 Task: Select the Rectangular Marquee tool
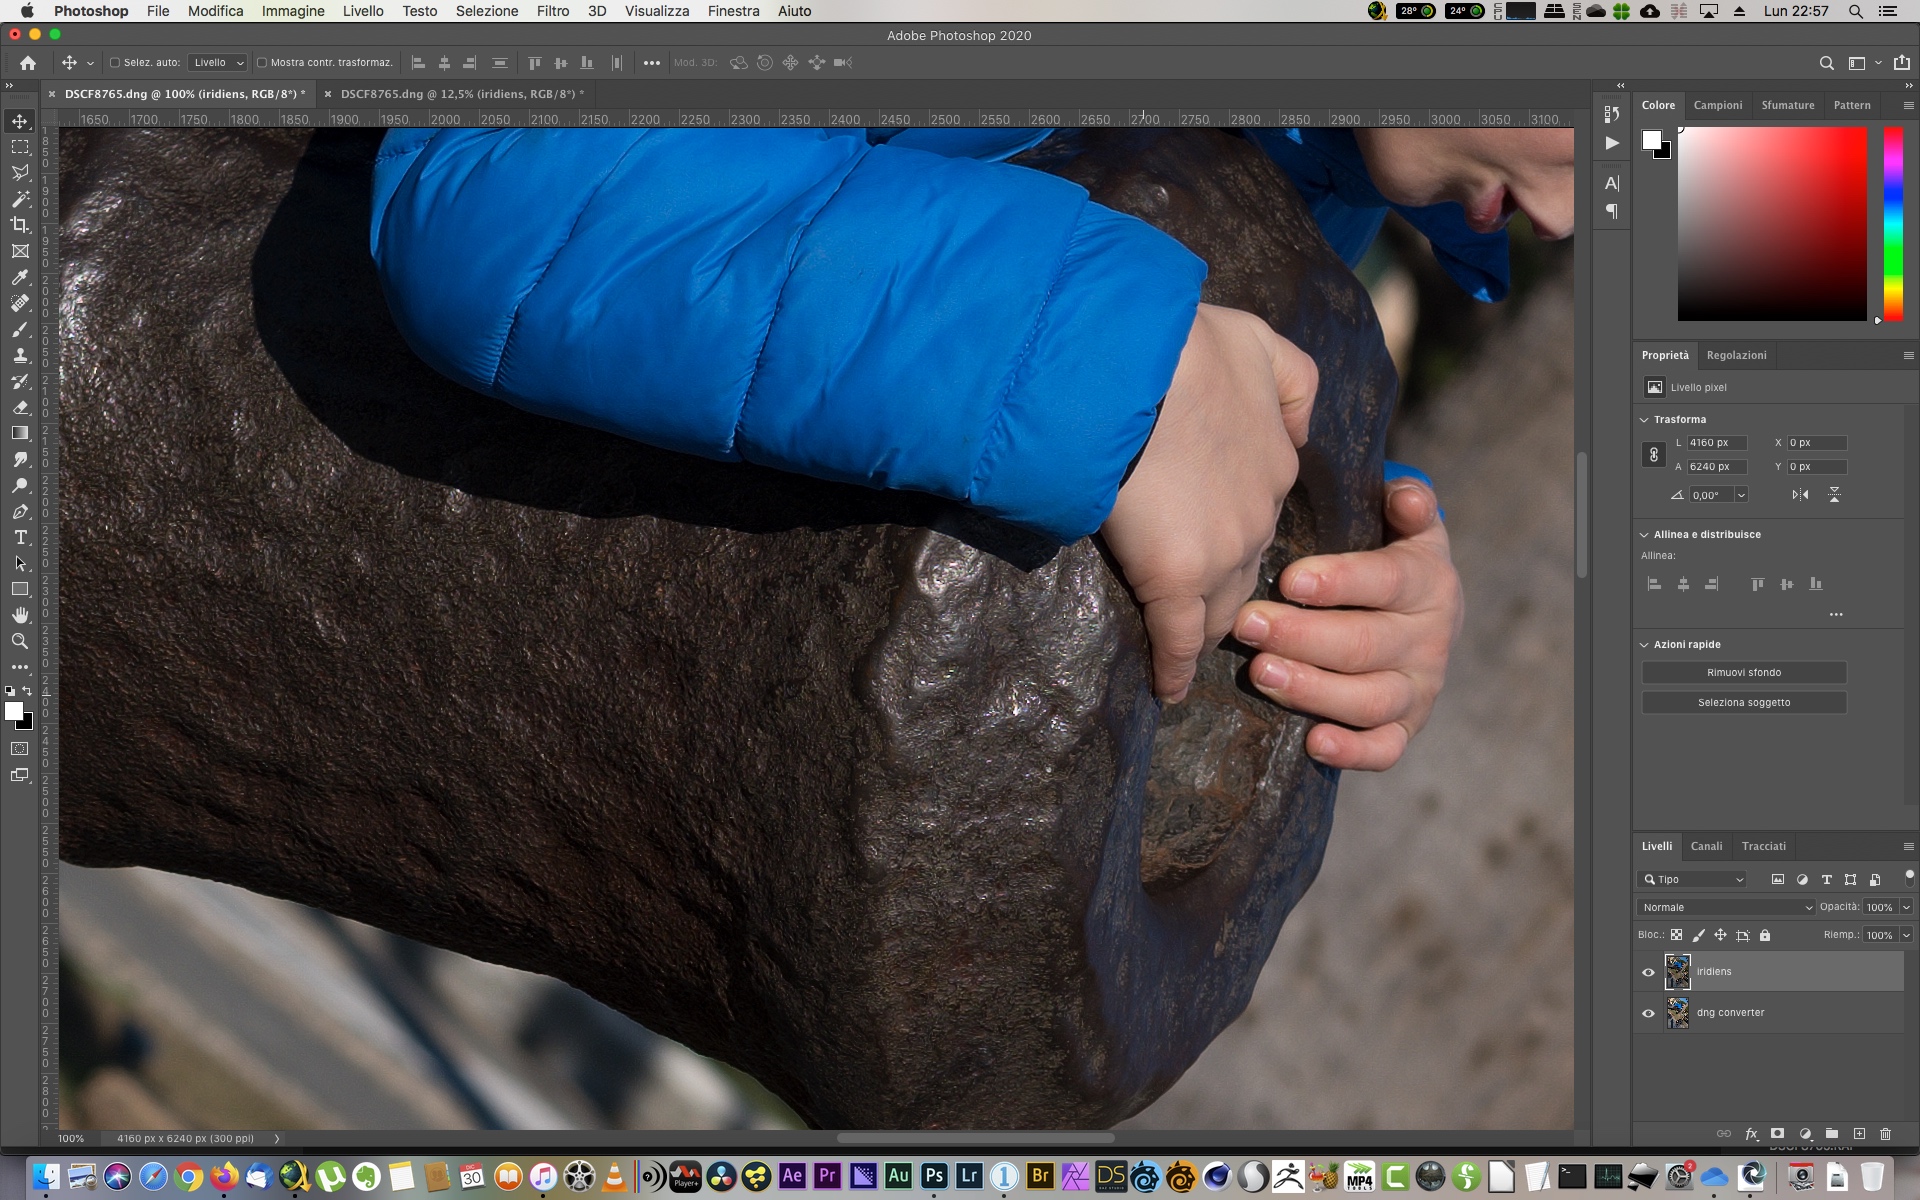click(x=20, y=147)
